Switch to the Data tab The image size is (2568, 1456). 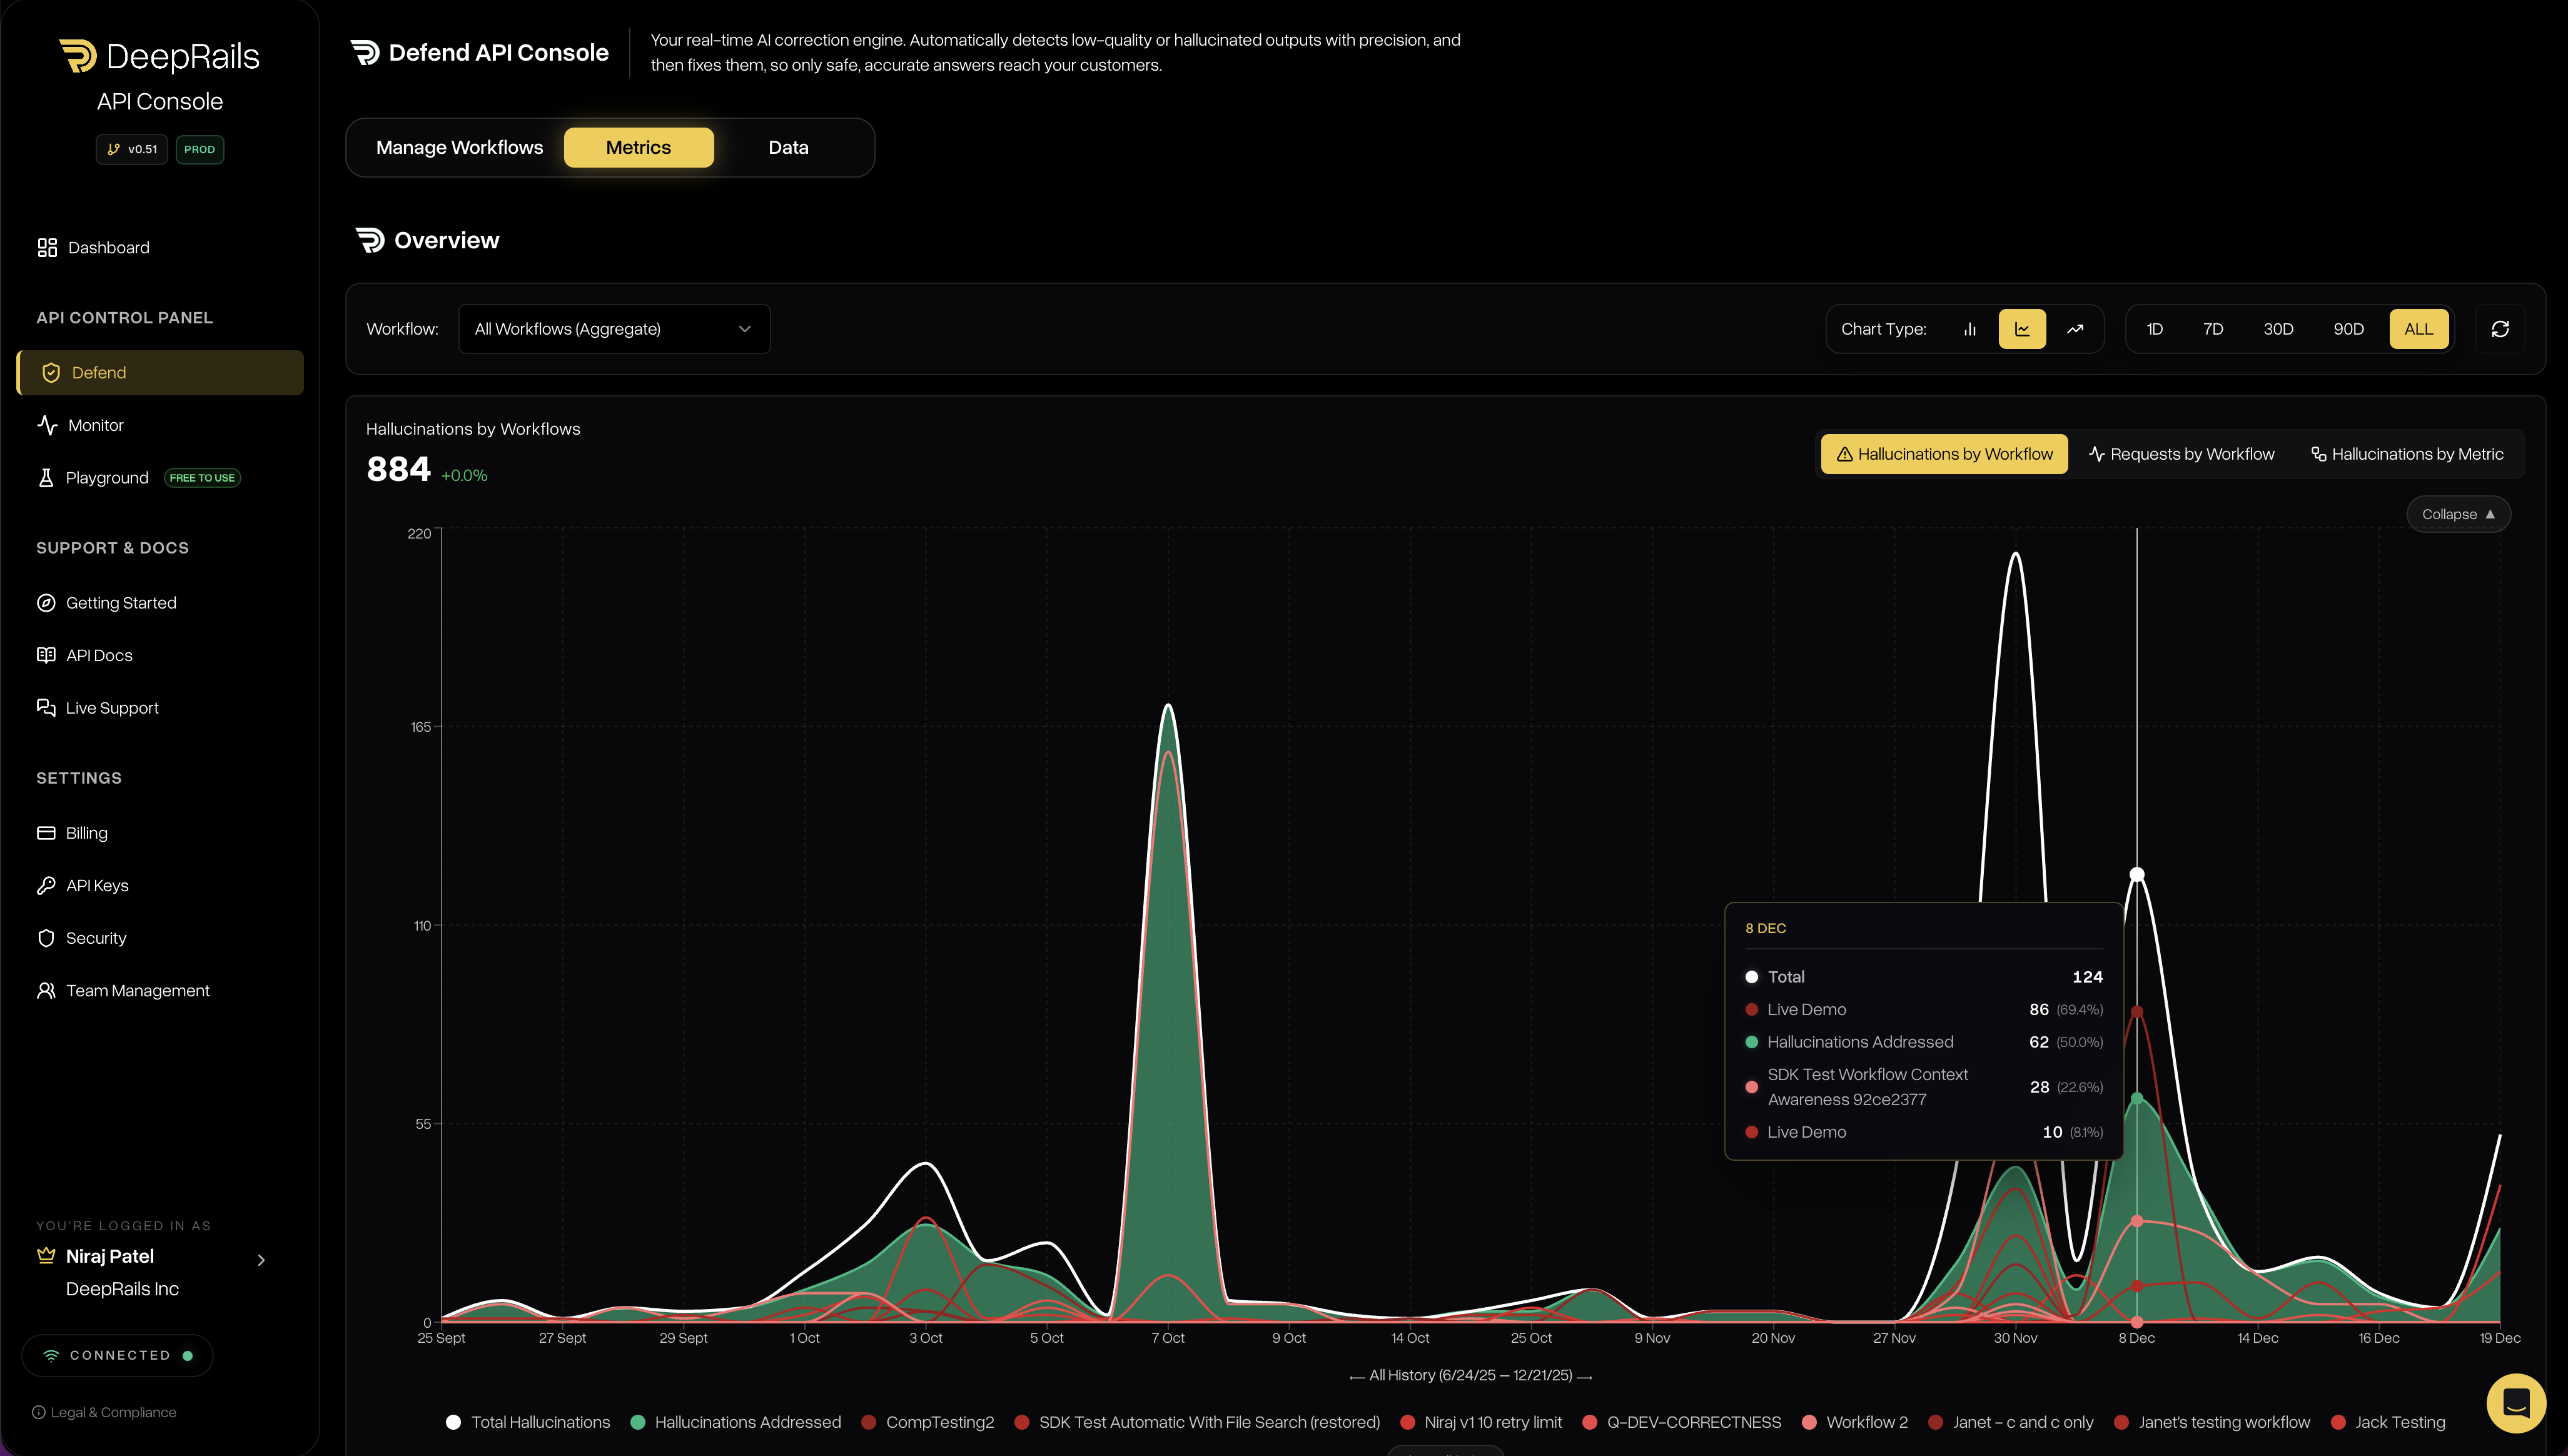coord(788,147)
